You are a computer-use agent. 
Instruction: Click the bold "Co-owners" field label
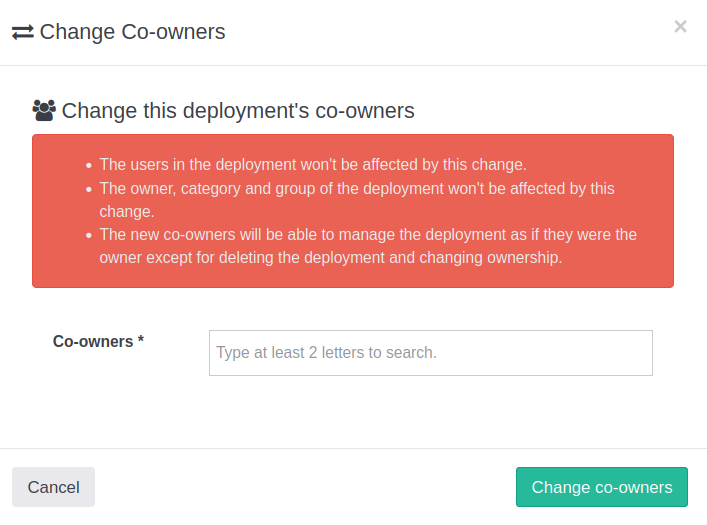(93, 341)
